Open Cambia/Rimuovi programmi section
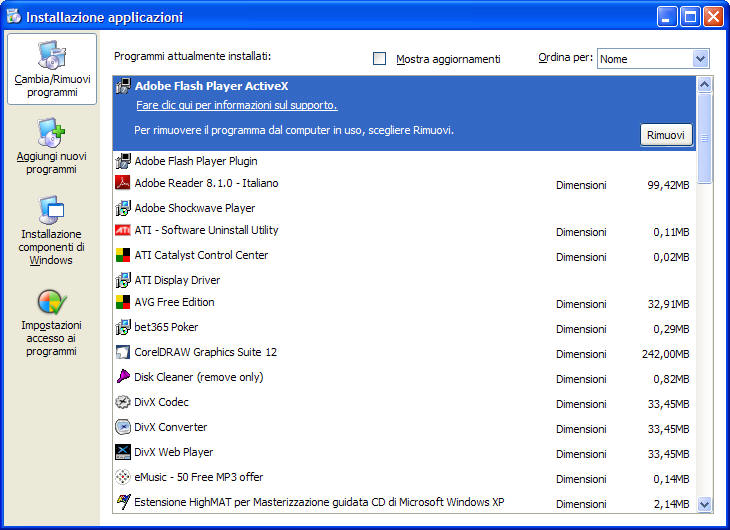The width and height of the screenshot is (730, 530). (x=52, y=68)
